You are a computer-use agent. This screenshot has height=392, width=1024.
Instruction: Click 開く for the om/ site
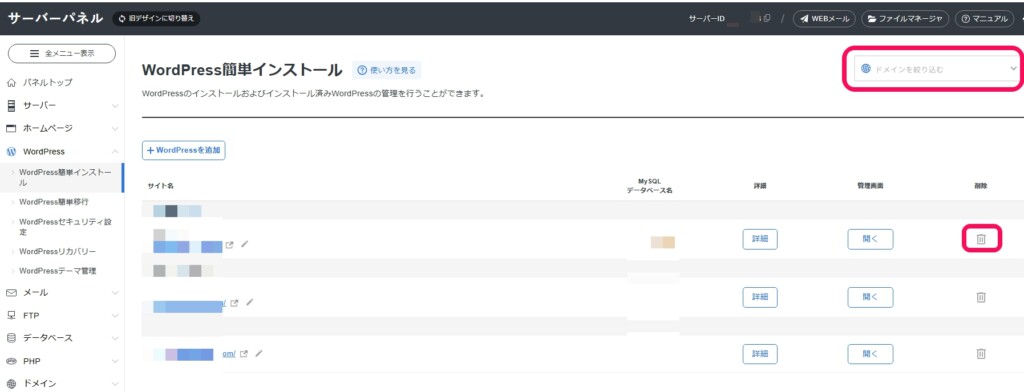[870, 353]
